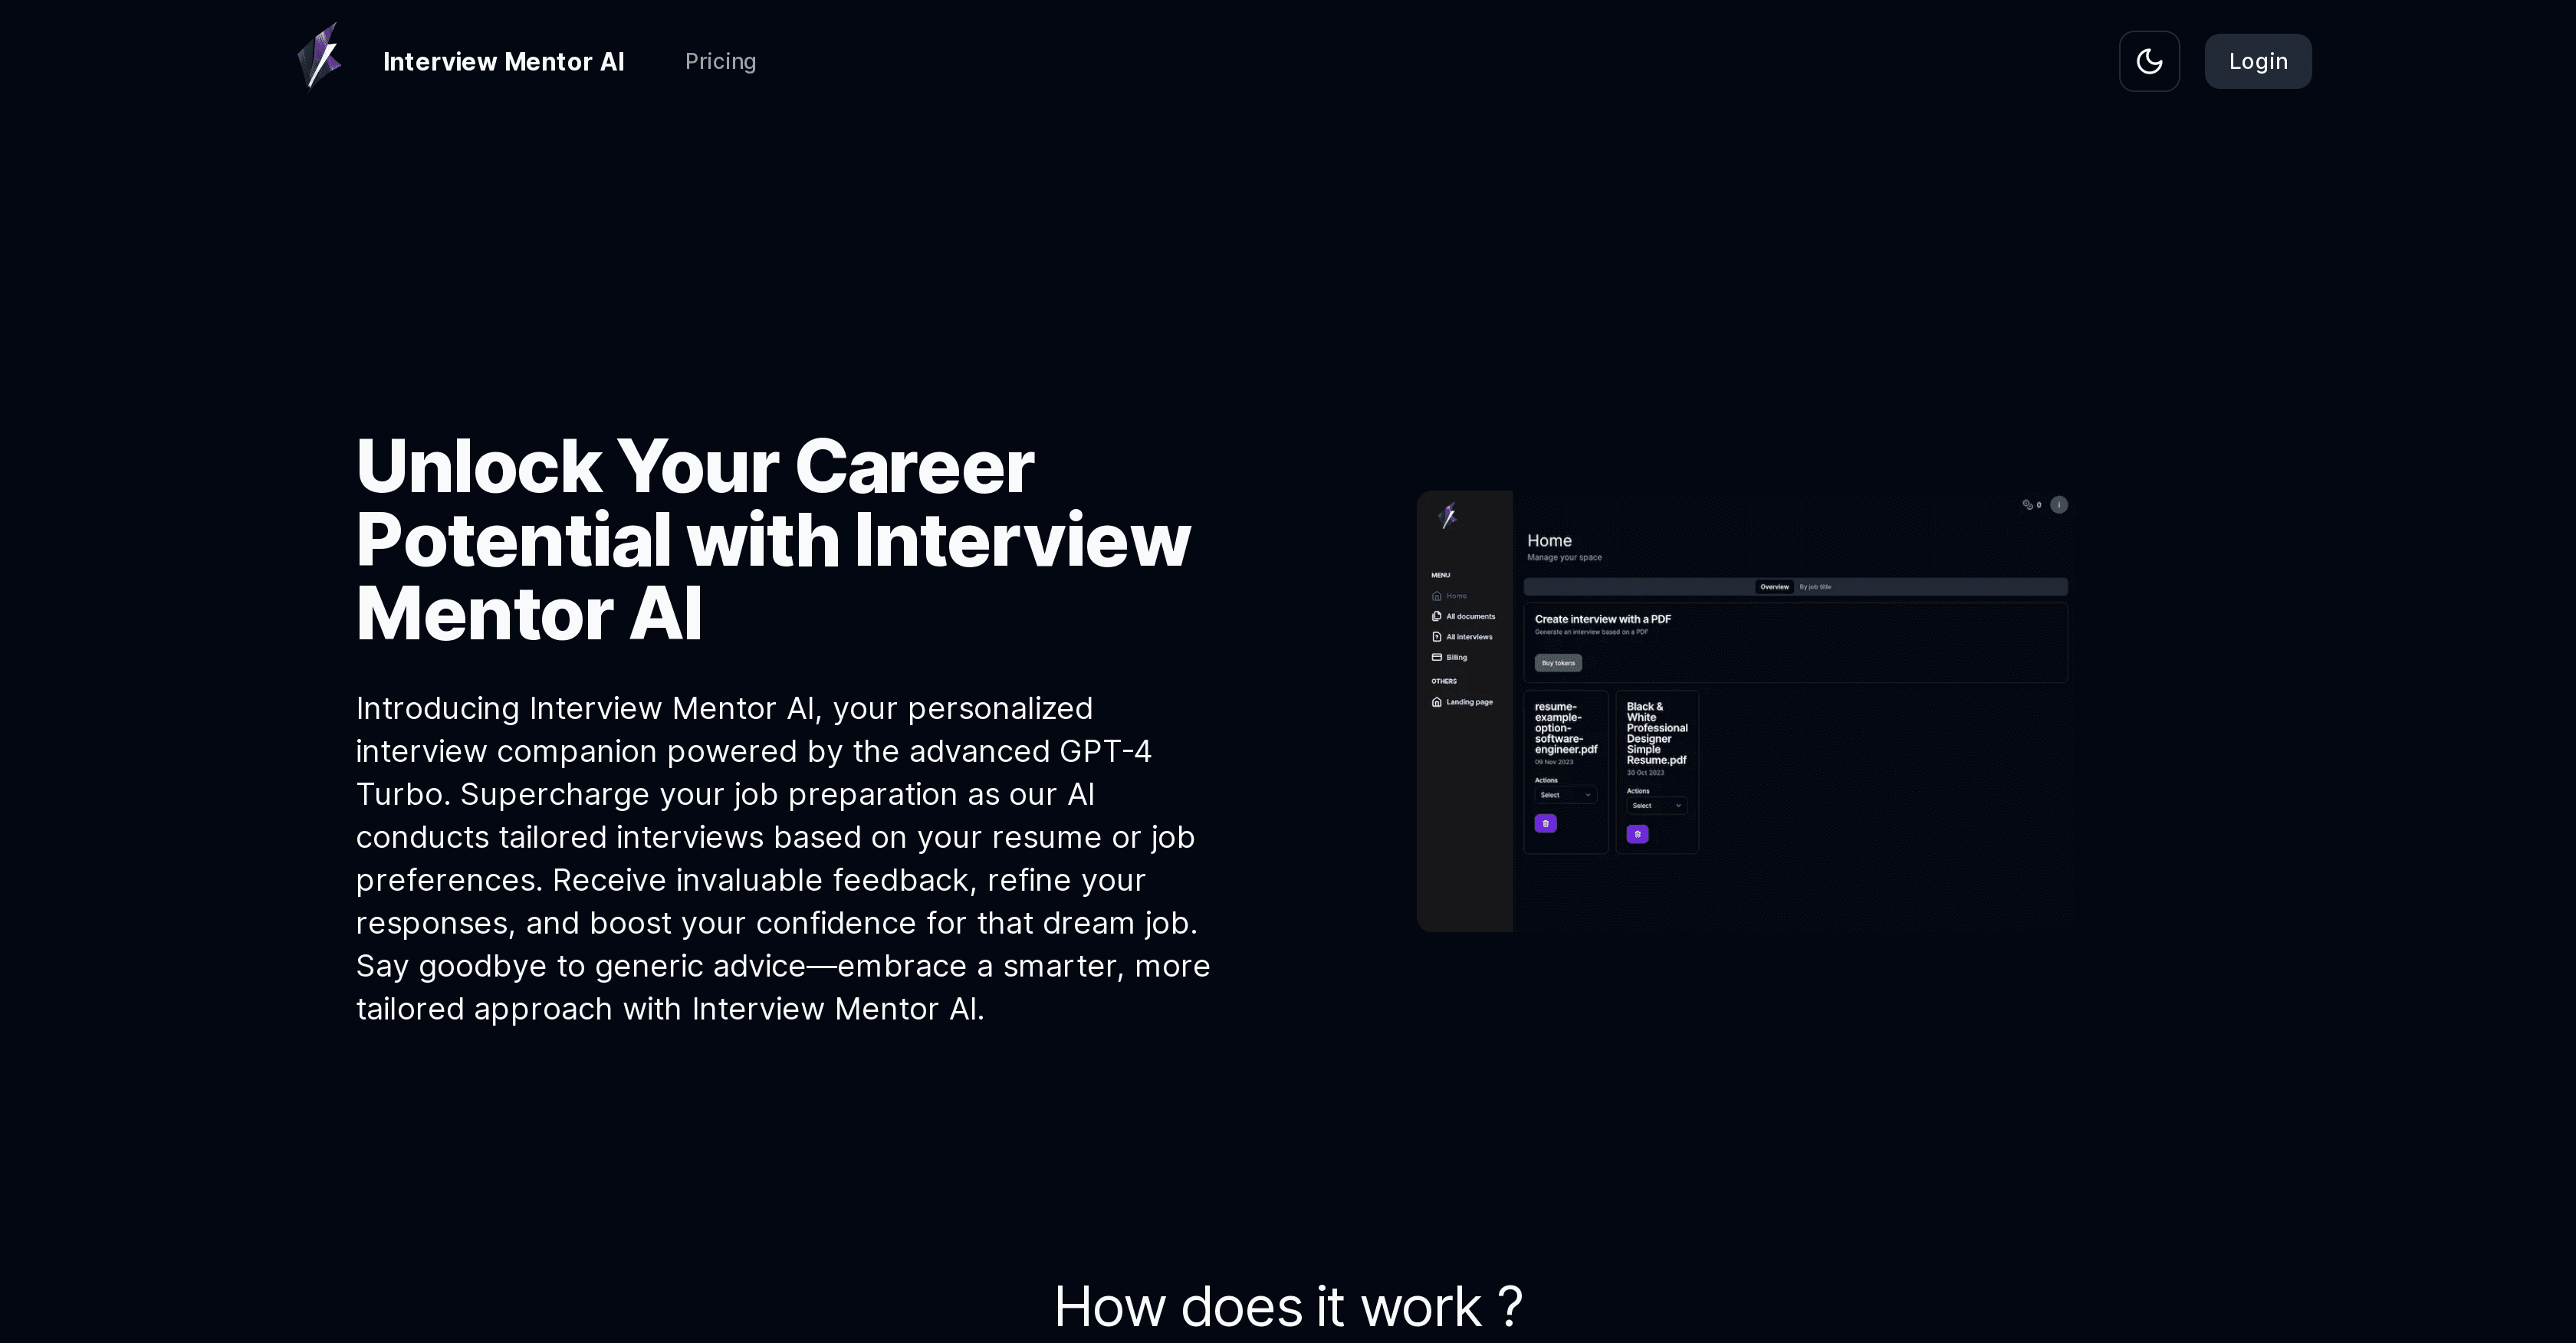Click the Home icon in preview sidebar
This screenshot has width=2576, height=1343.
(x=1437, y=596)
